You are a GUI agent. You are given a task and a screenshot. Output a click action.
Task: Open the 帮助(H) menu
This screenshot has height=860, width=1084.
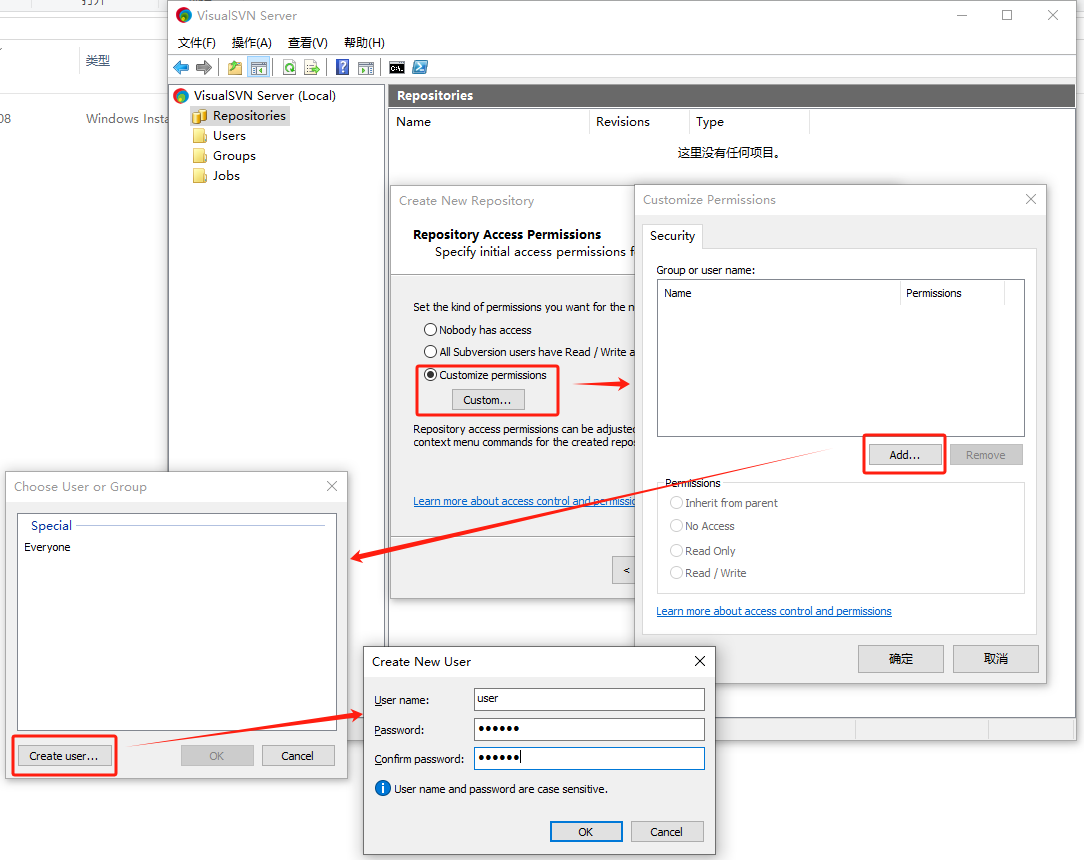click(364, 43)
